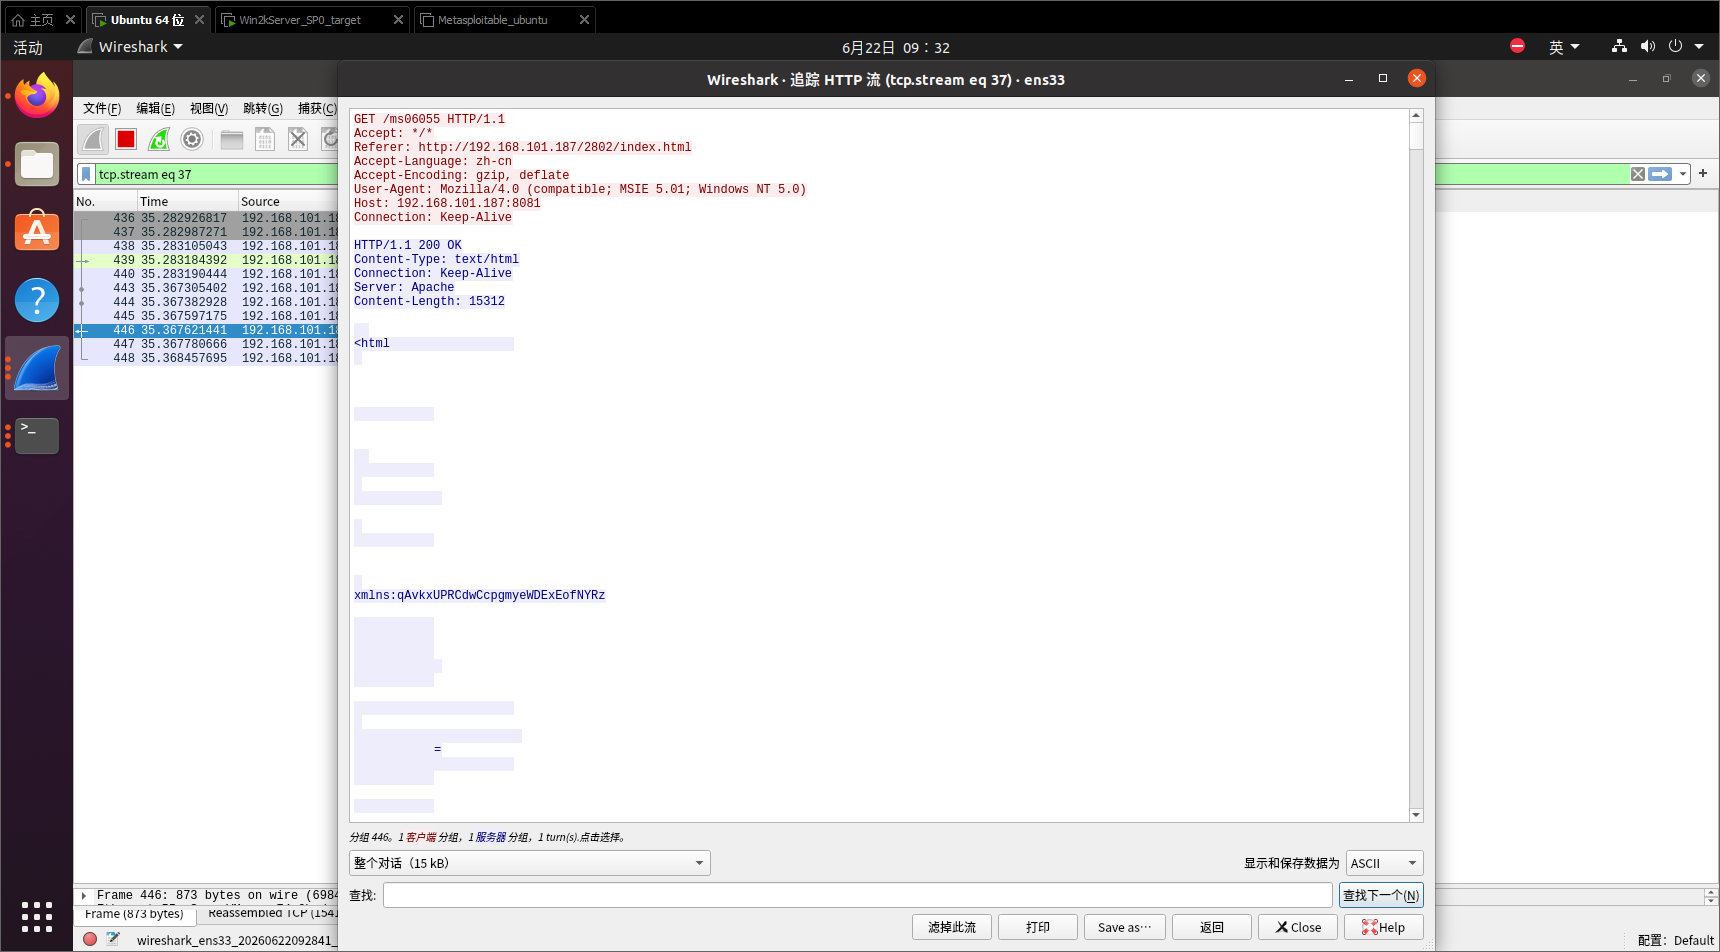
Task: Click the Referer header line in the stream
Action: tap(522, 147)
